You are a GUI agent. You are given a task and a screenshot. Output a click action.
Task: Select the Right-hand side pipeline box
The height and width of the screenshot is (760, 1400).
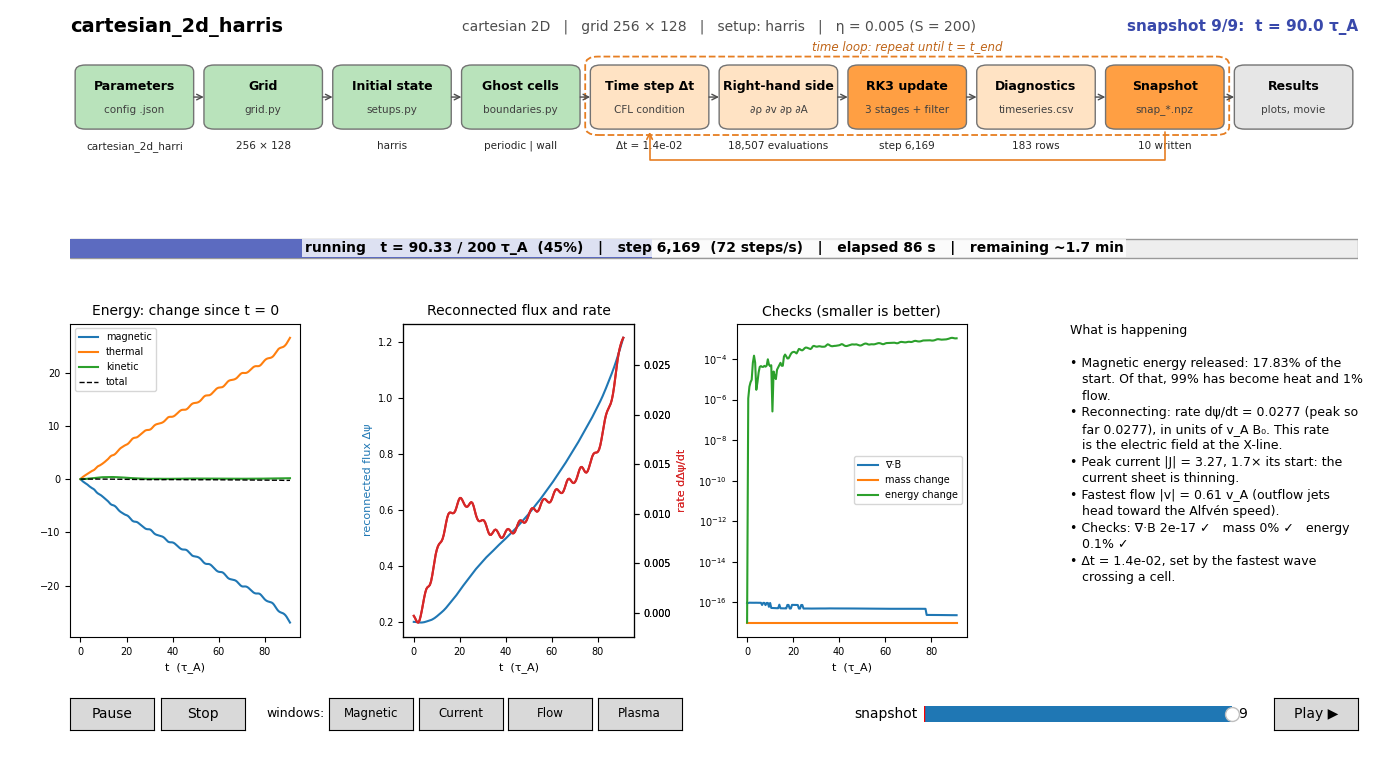coord(778,97)
